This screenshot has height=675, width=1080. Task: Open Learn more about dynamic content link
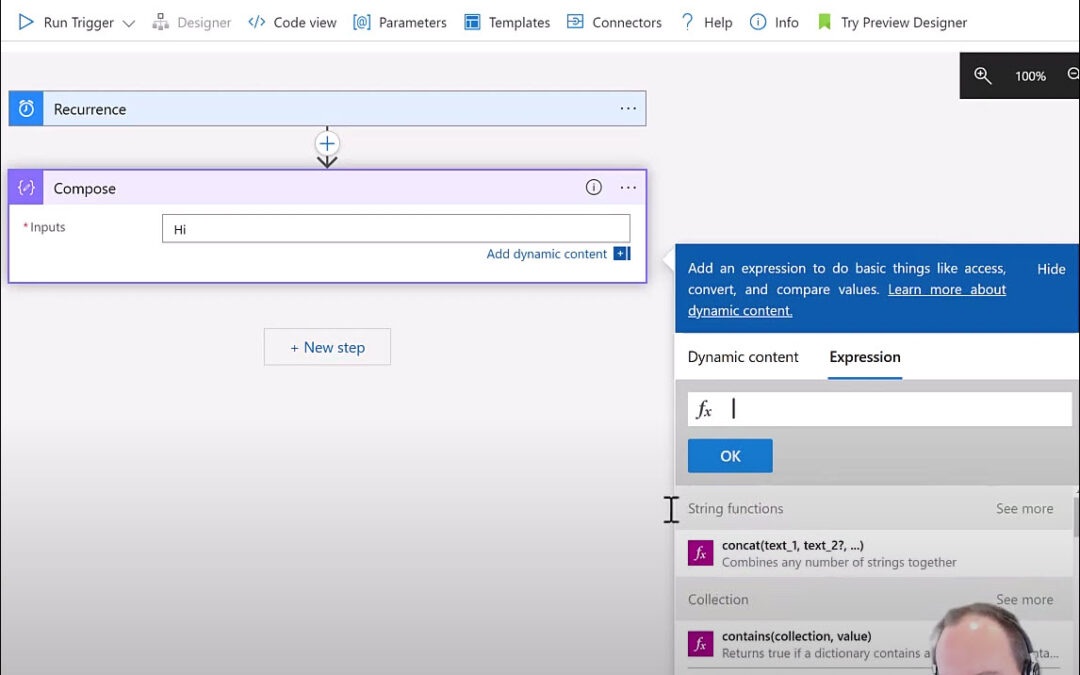pyautogui.click(x=847, y=300)
